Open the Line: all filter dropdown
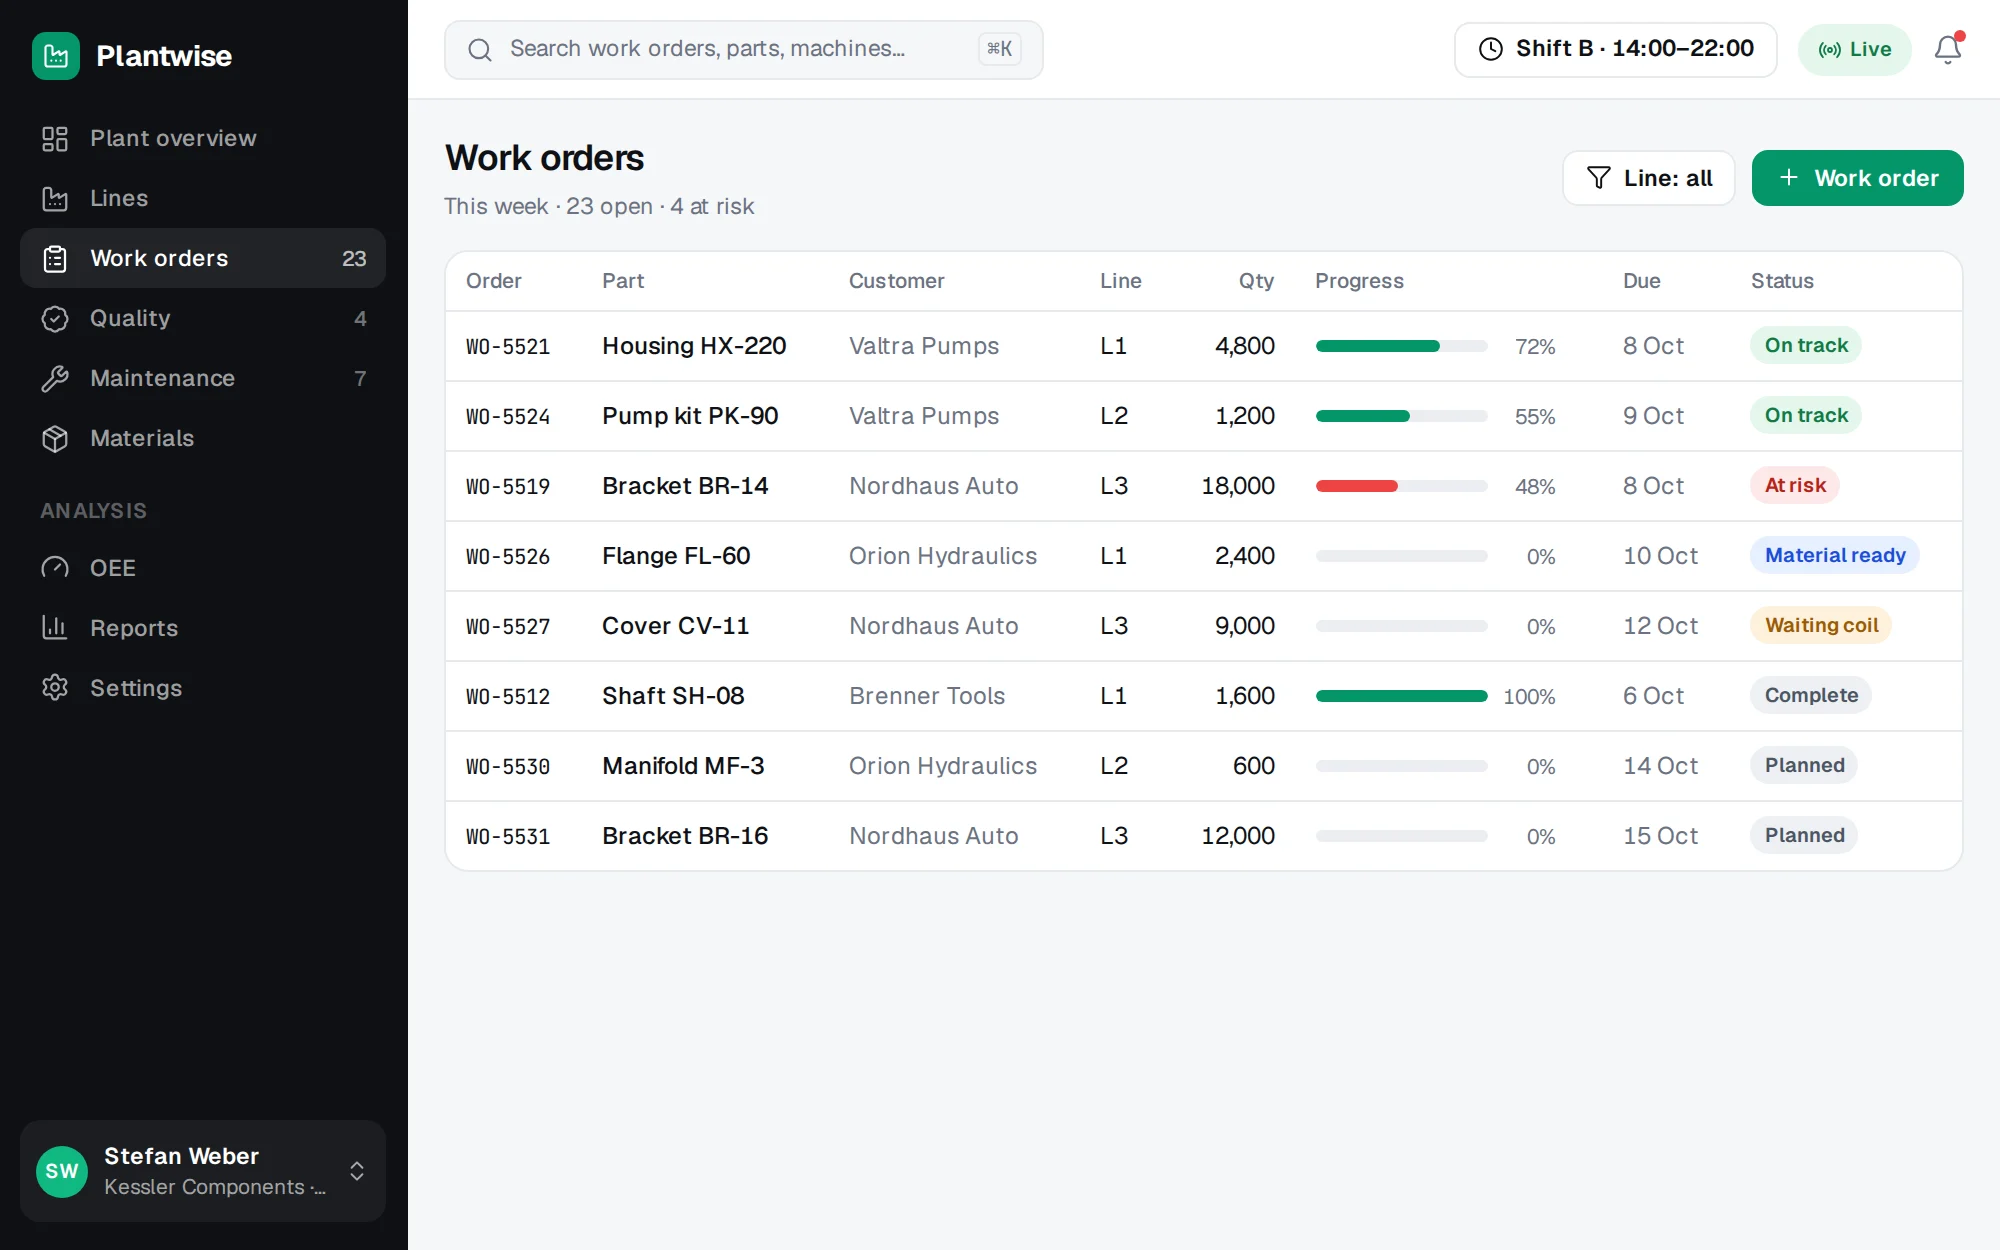The height and width of the screenshot is (1250, 2000). click(1649, 178)
